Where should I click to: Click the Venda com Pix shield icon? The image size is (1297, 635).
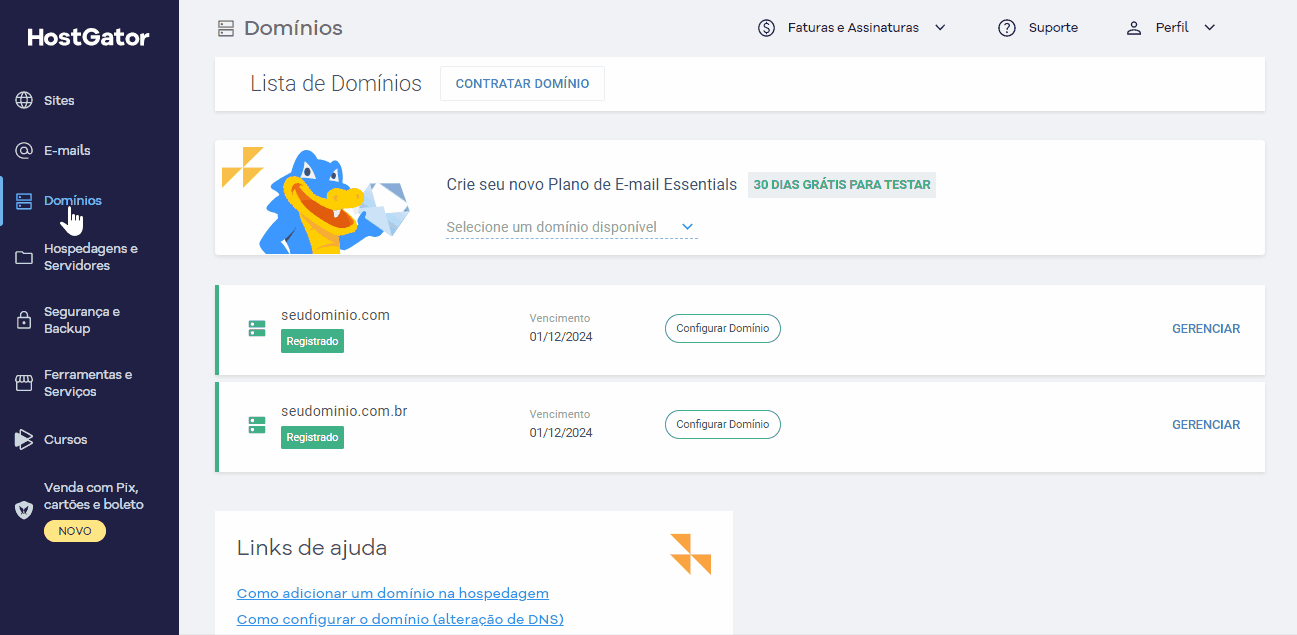24,510
